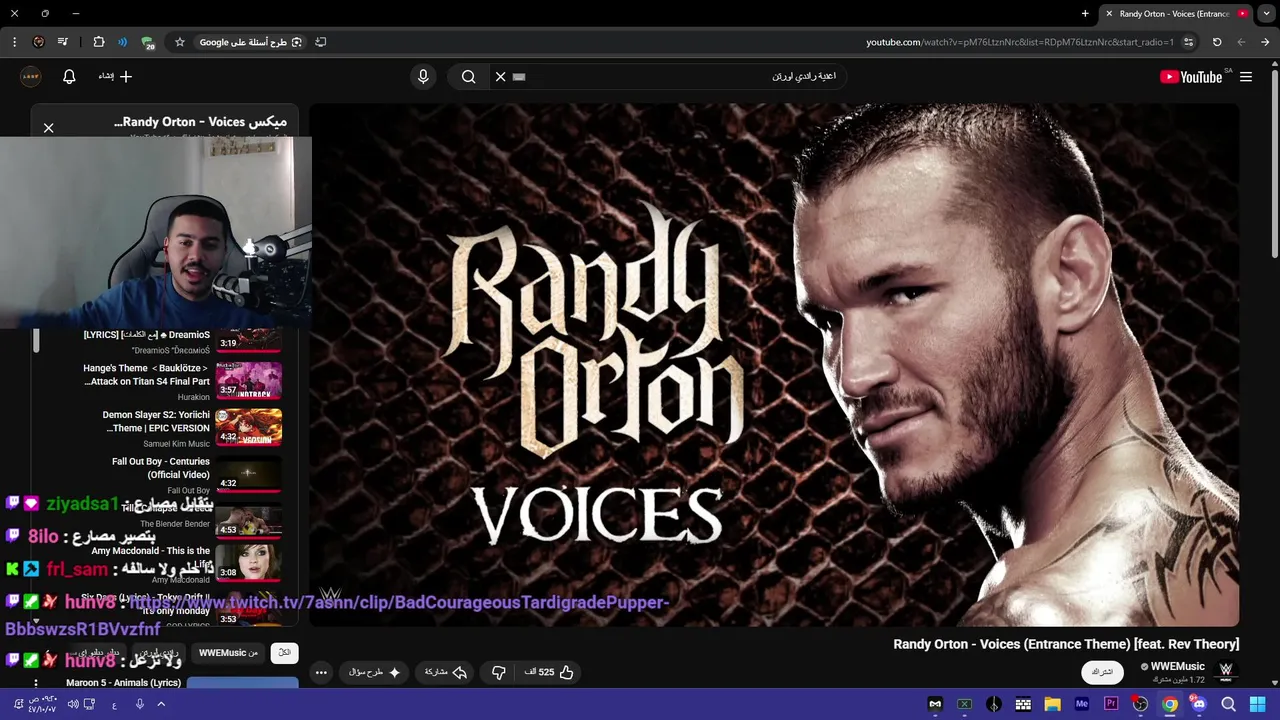Screen dimensions: 1280x720
Task: Select the first white filter chip
Action: [x=285, y=653]
